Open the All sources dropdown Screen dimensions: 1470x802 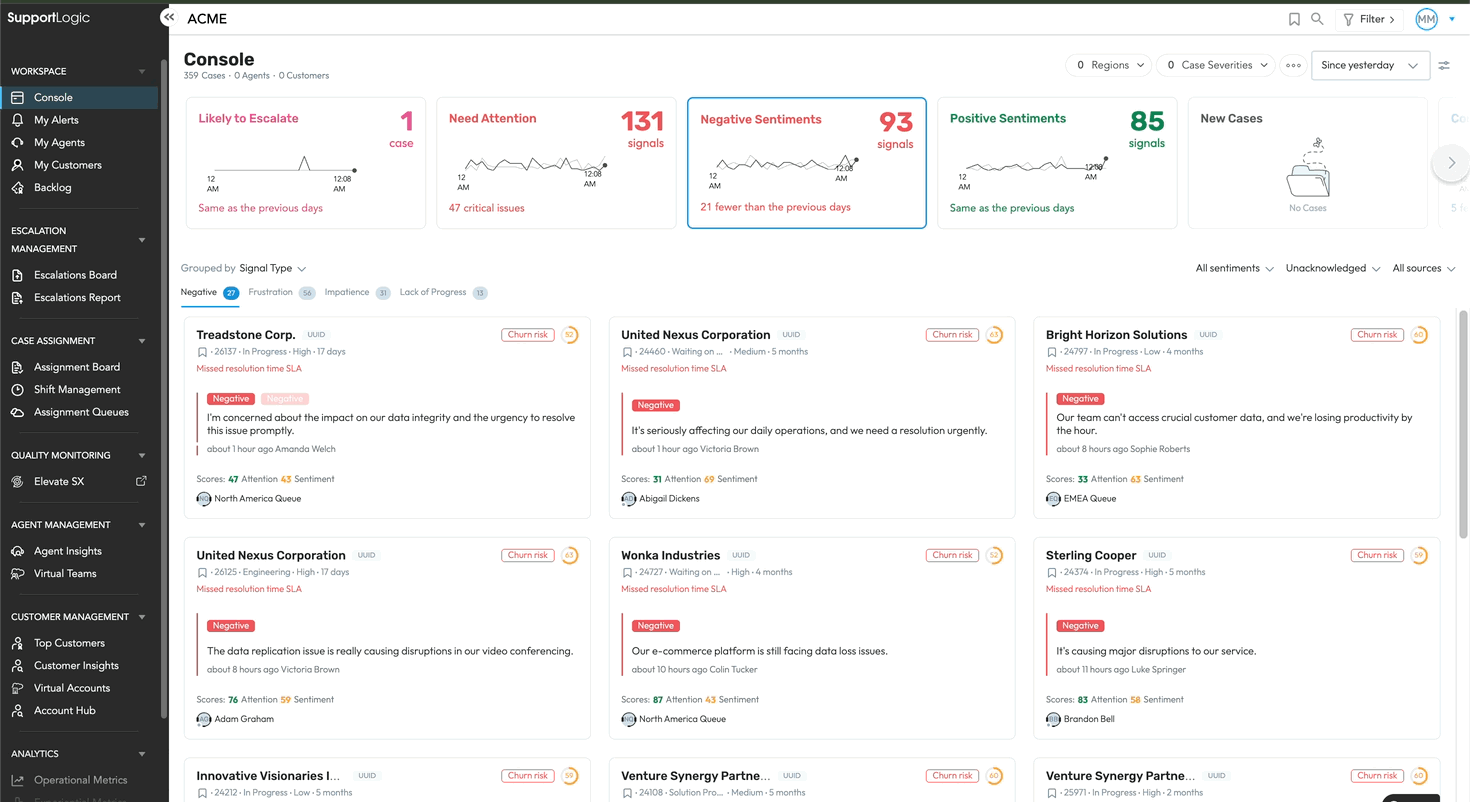click(1424, 268)
